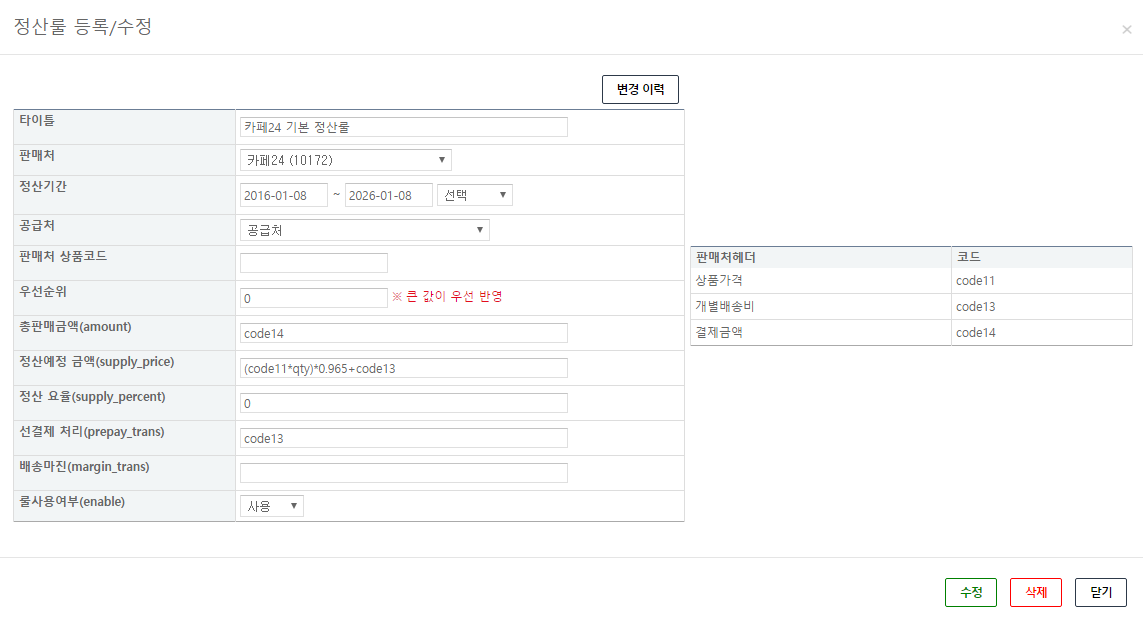Open the 변경 이력 change history
Viewport: 1143px width, 624px height.
(x=640, y=90)
